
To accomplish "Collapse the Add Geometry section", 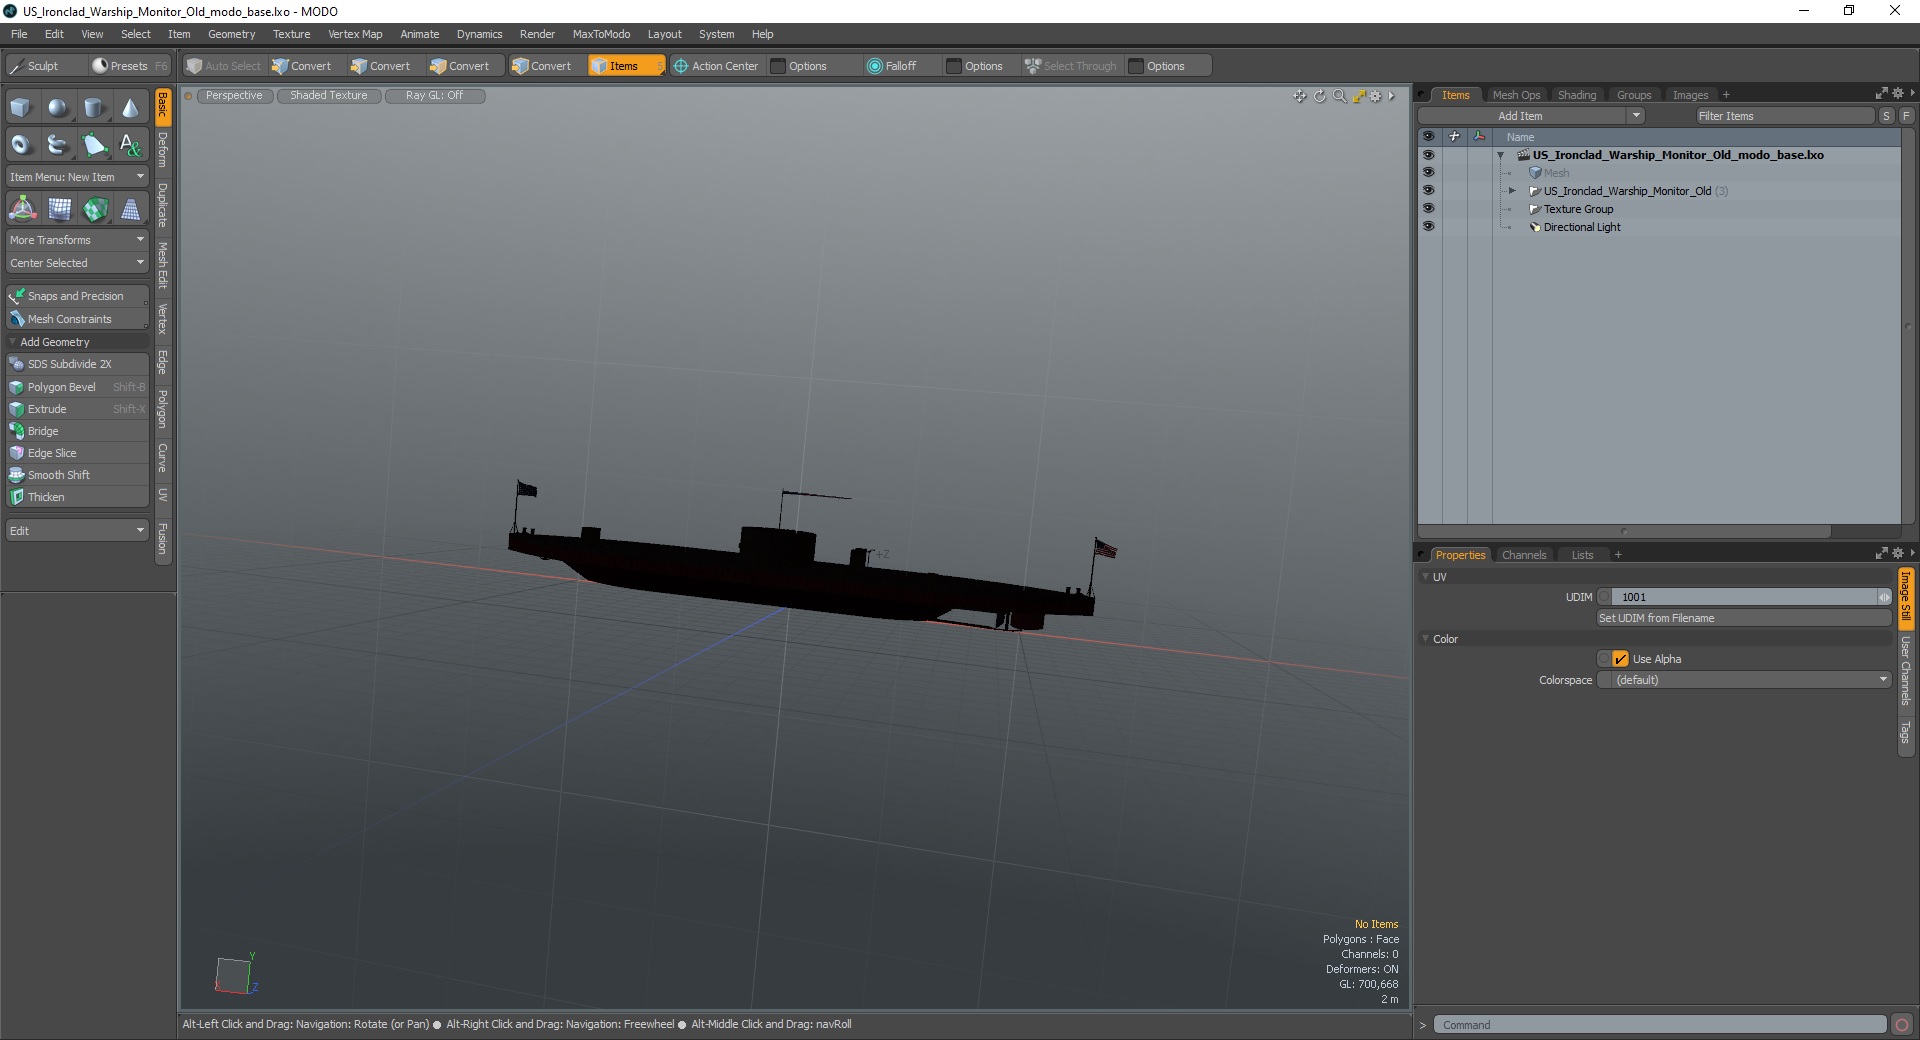I will (12, 342).
